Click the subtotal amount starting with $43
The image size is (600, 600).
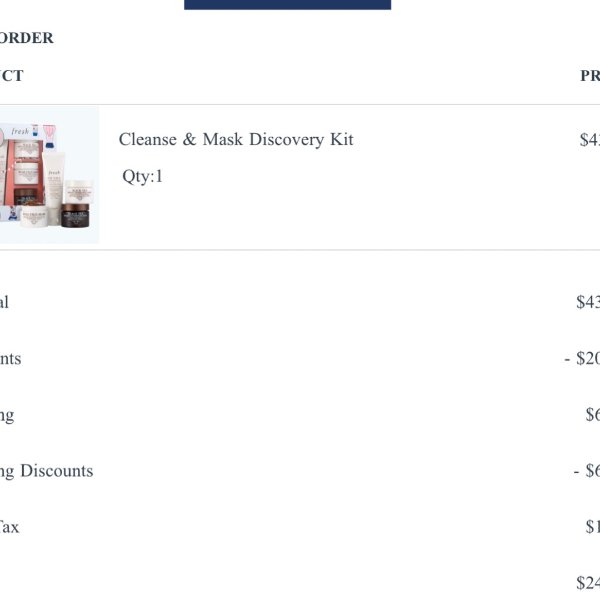[x=588, y=302]
